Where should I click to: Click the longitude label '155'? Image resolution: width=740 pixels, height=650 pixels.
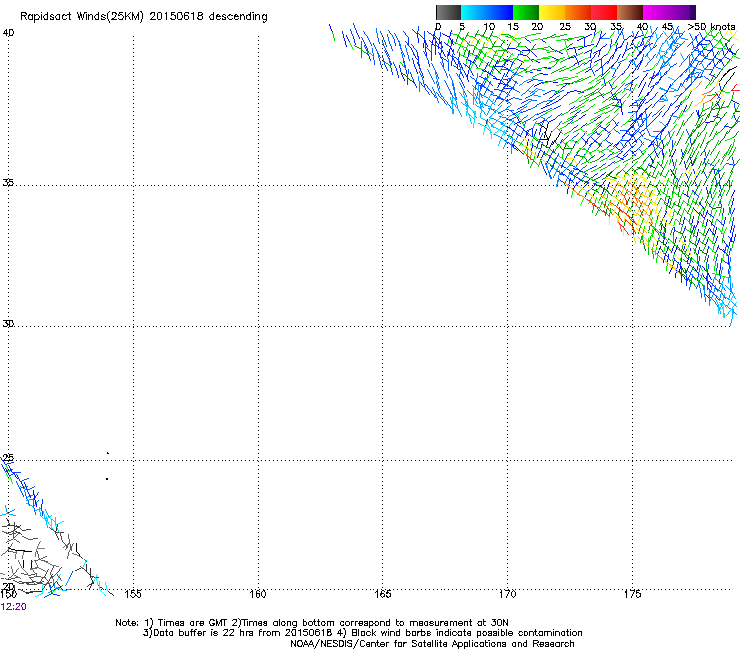(133, 594)
